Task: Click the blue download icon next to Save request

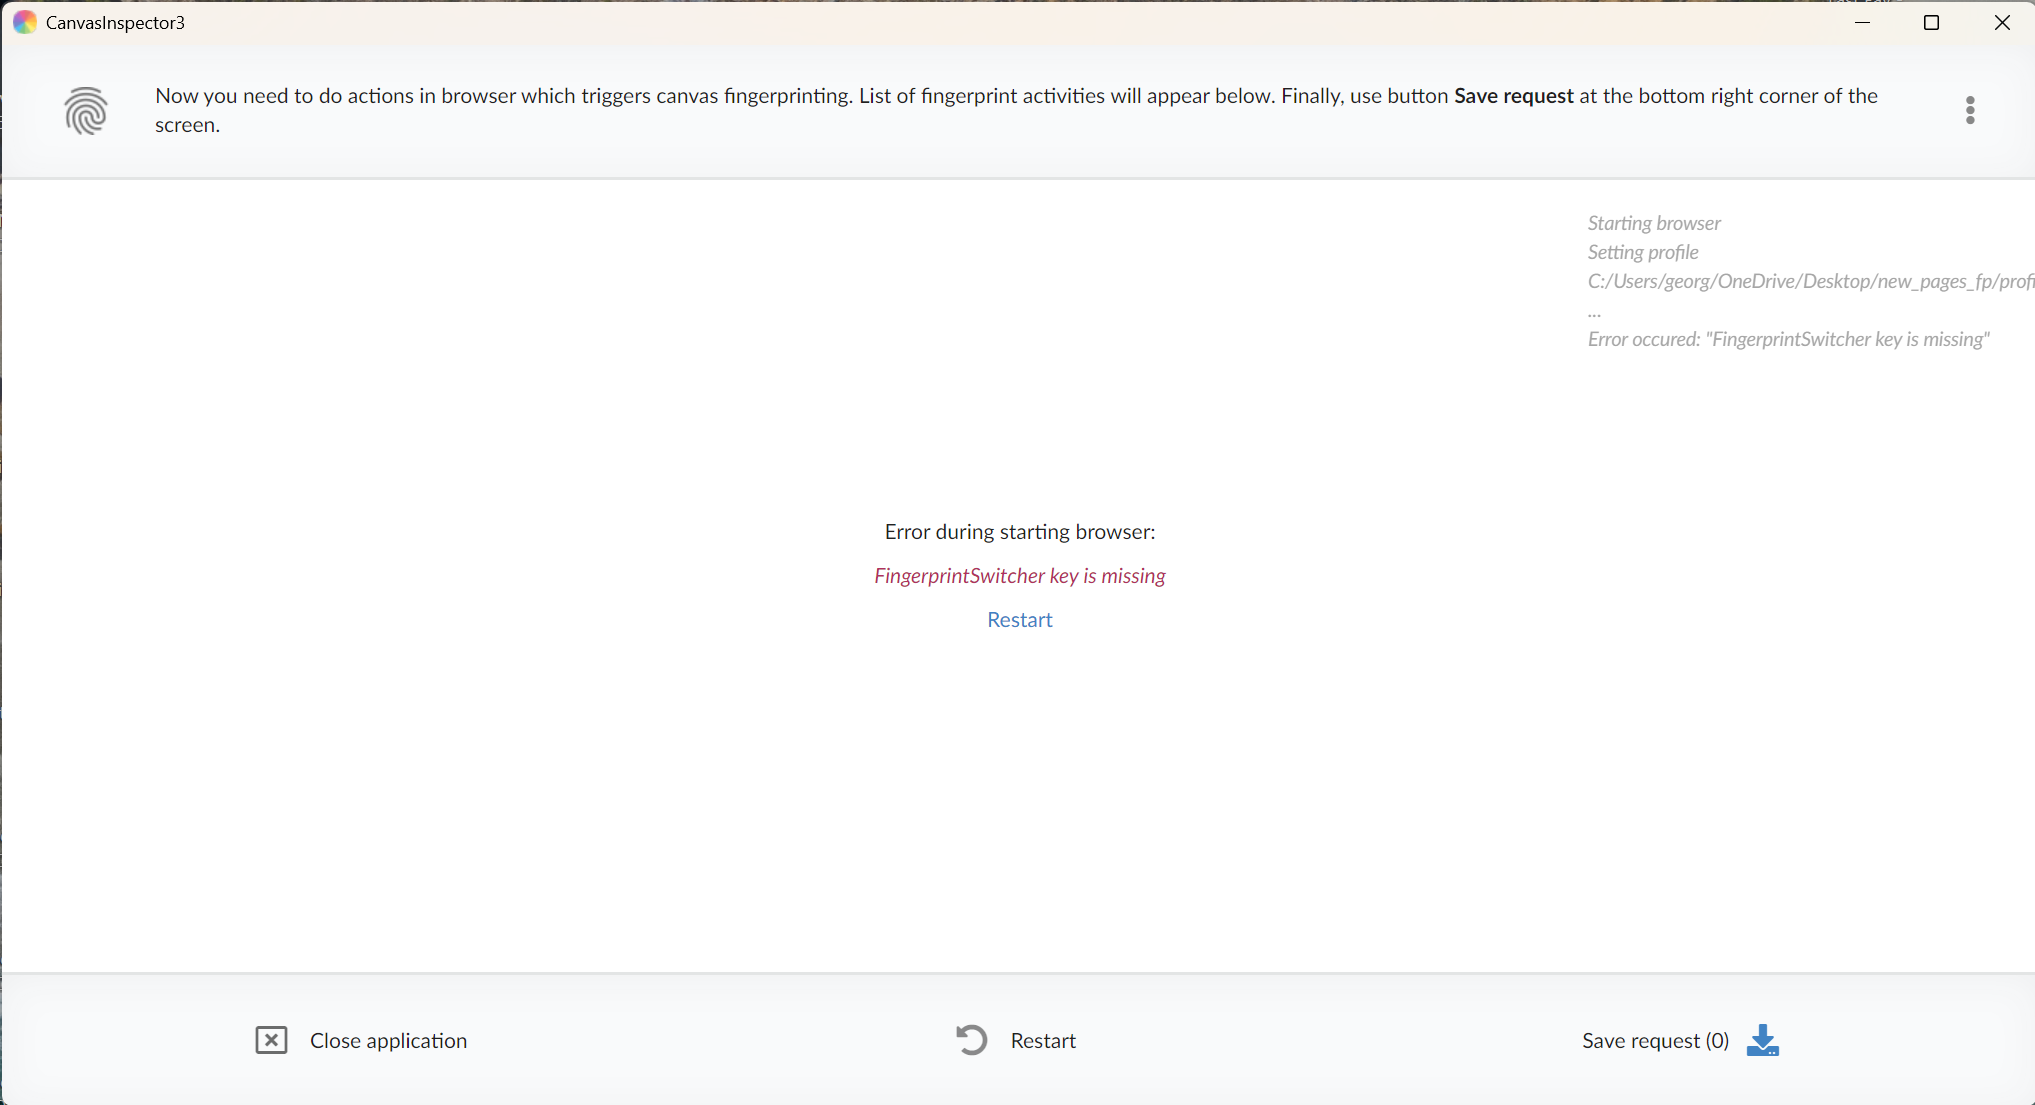Action: coord(1763,1041)
